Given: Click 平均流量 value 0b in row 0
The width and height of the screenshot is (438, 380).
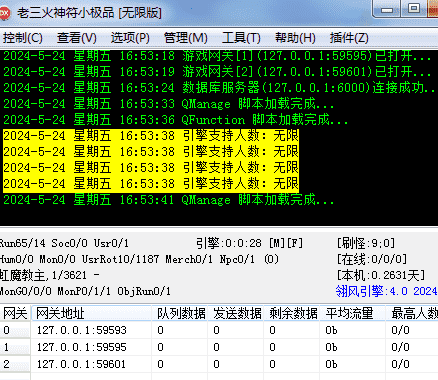Looking at the screenshot, I should tap(332, 330).
